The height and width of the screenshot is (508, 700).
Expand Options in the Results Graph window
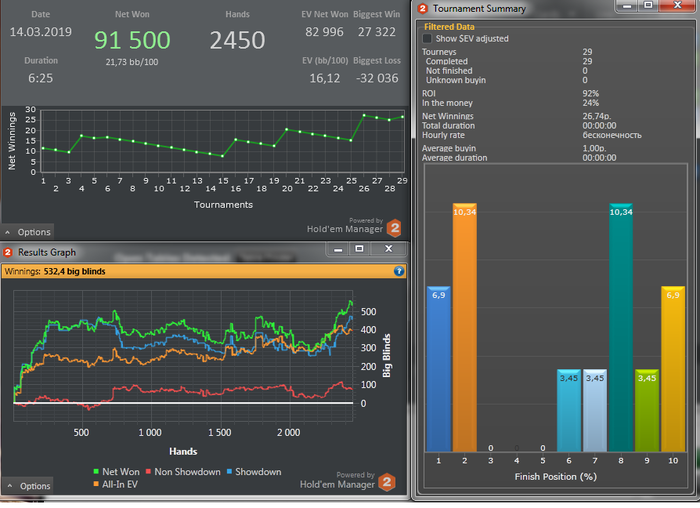[28, 486]
